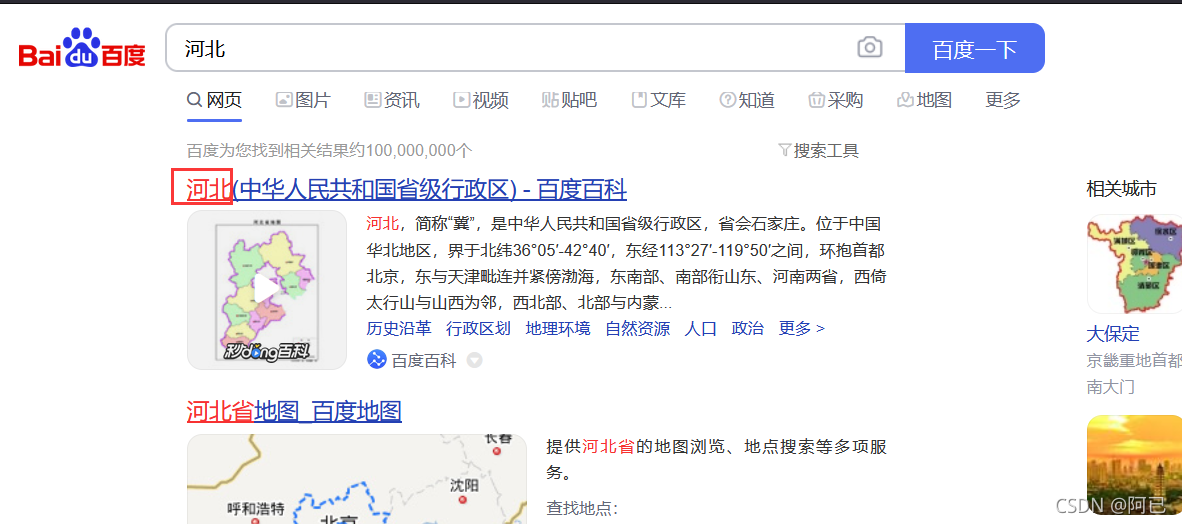The height and width of the screenshot is (524, 1182).
Task: Open the 贴吧 tab
Action: pyautogui.click(x=569, y=100)
